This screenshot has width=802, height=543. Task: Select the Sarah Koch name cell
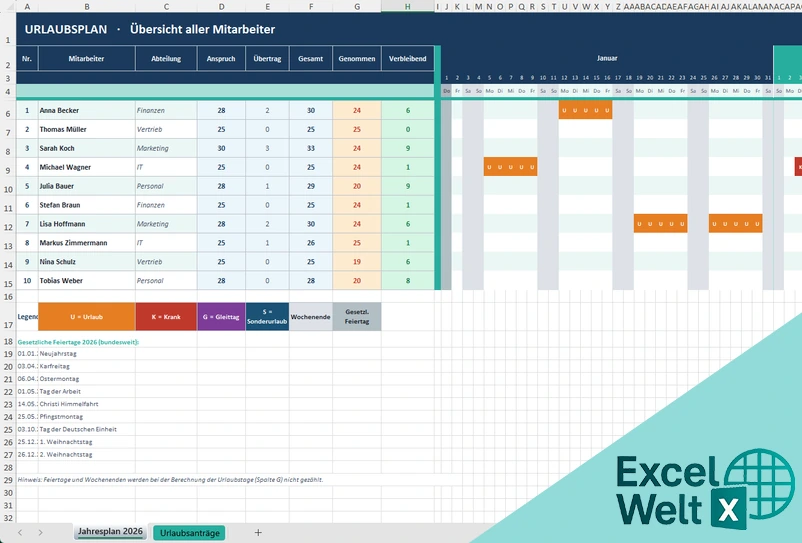[87, 148]
